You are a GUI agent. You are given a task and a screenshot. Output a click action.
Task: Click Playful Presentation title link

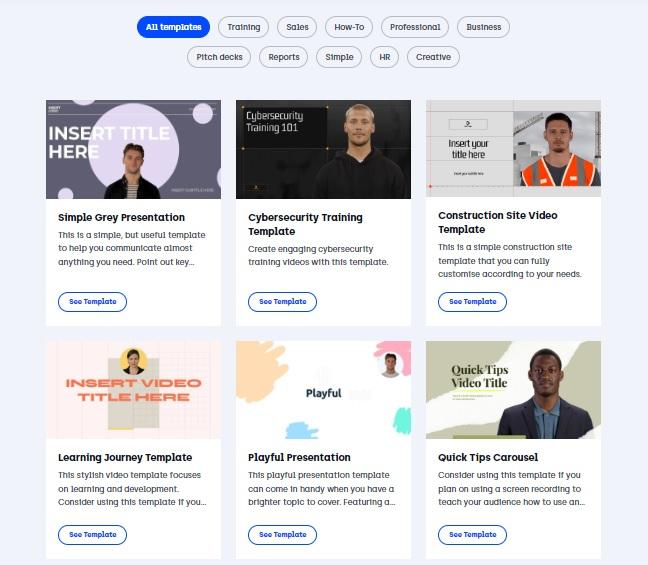pyautogui.click(x=299, y=458)
